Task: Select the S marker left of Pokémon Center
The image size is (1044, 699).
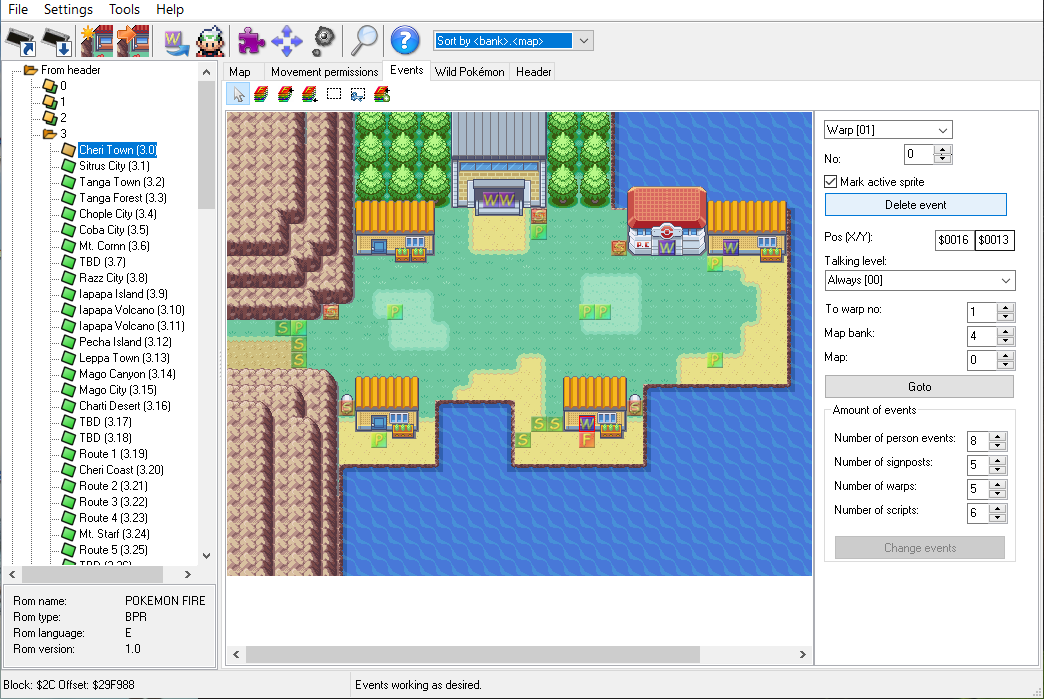Action: coord(619,248)
